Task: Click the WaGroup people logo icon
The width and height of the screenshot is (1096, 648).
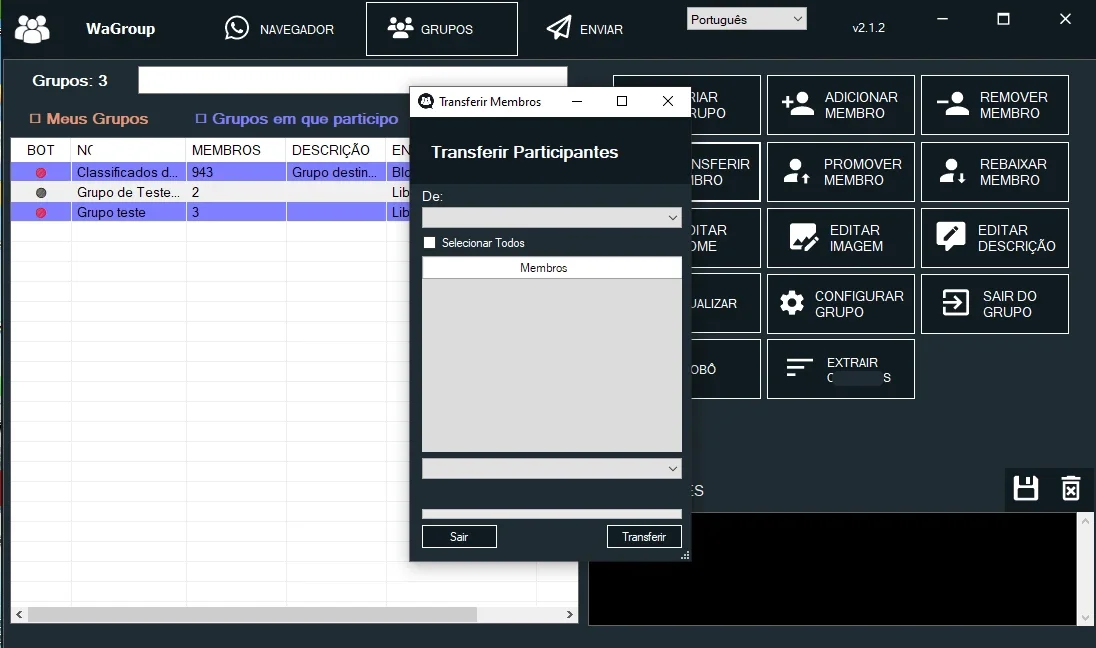Action: coord(32,29)
